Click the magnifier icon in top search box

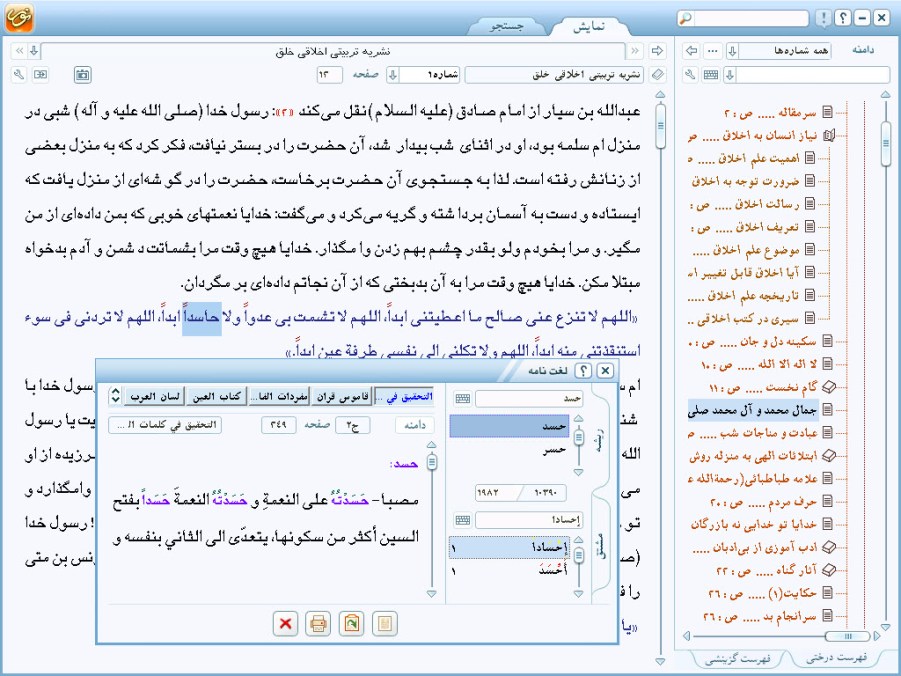click(686, 18)
